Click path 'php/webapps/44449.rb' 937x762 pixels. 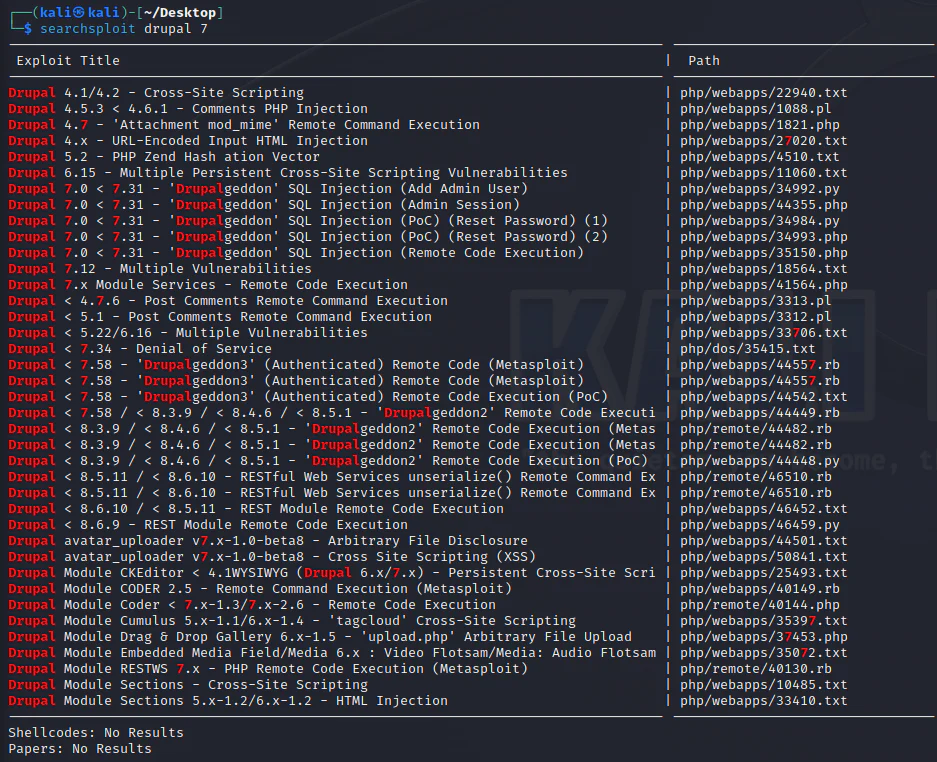(760, 413)
